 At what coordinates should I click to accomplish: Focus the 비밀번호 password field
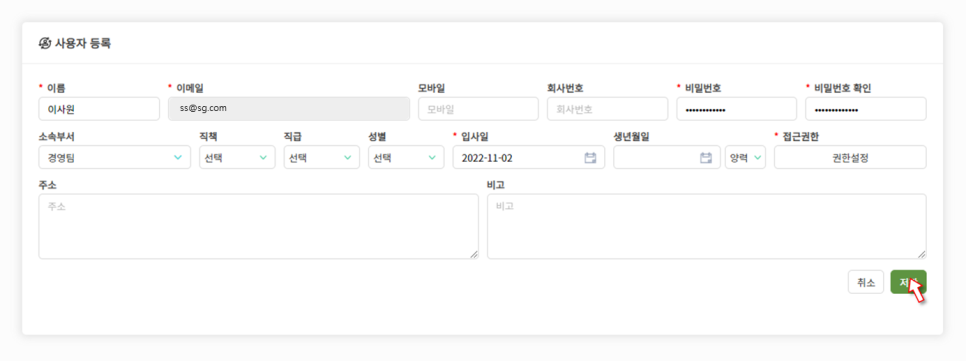pyautogui.click(x=737, y=109)
